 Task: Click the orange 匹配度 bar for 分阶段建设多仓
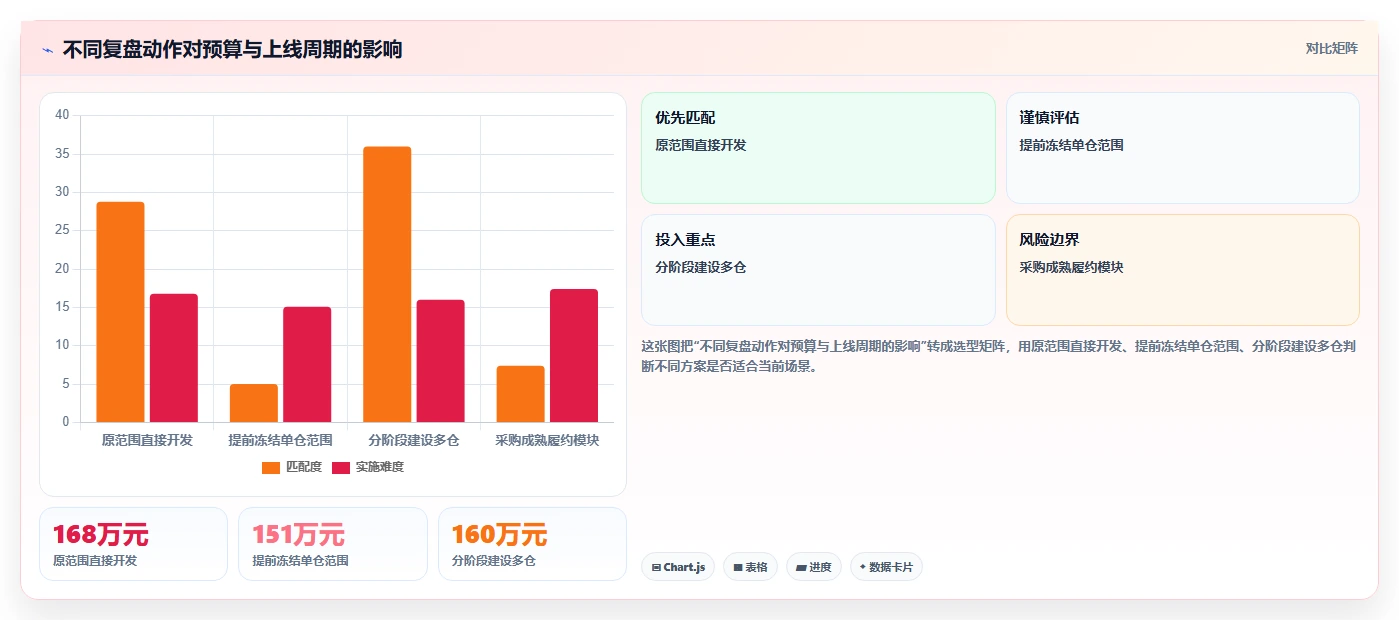tap(387, 284)
